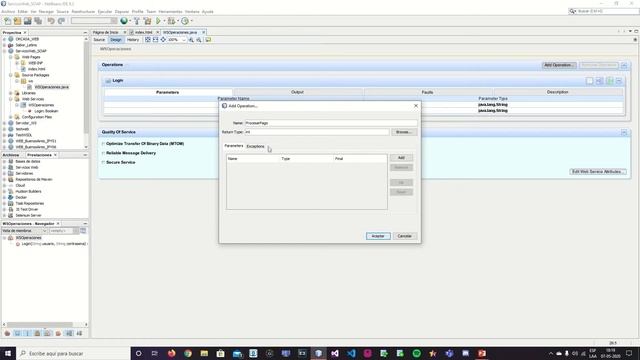Open the Herramientas menu
Viewport: 640px width, 360px height.
pos(170,11)
